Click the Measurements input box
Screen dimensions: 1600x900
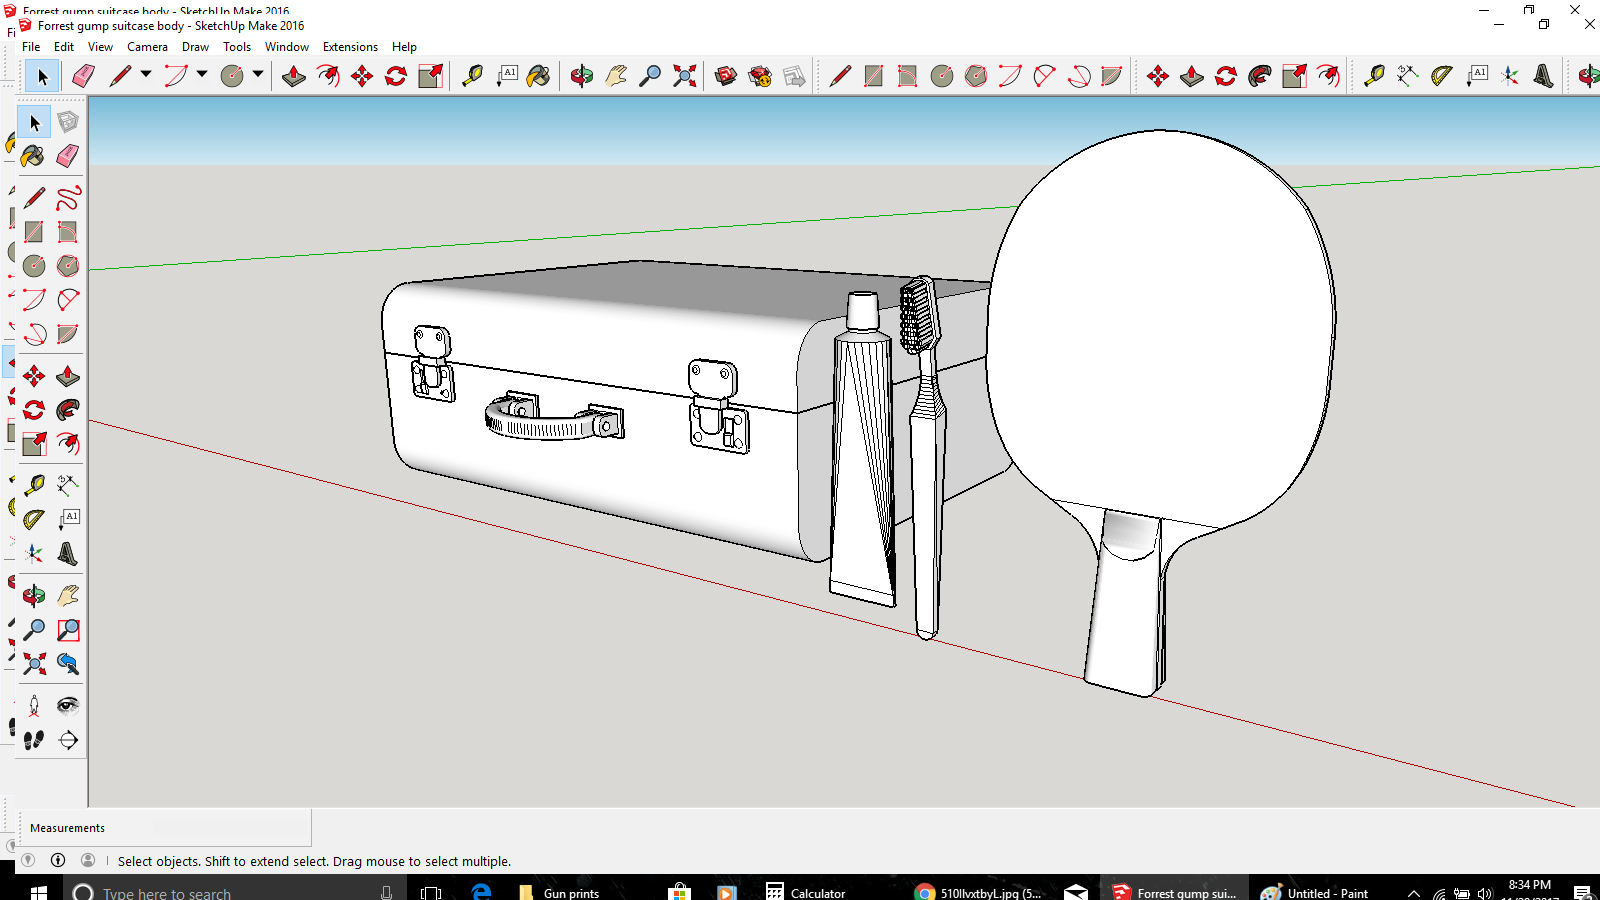tap(231, 828)
